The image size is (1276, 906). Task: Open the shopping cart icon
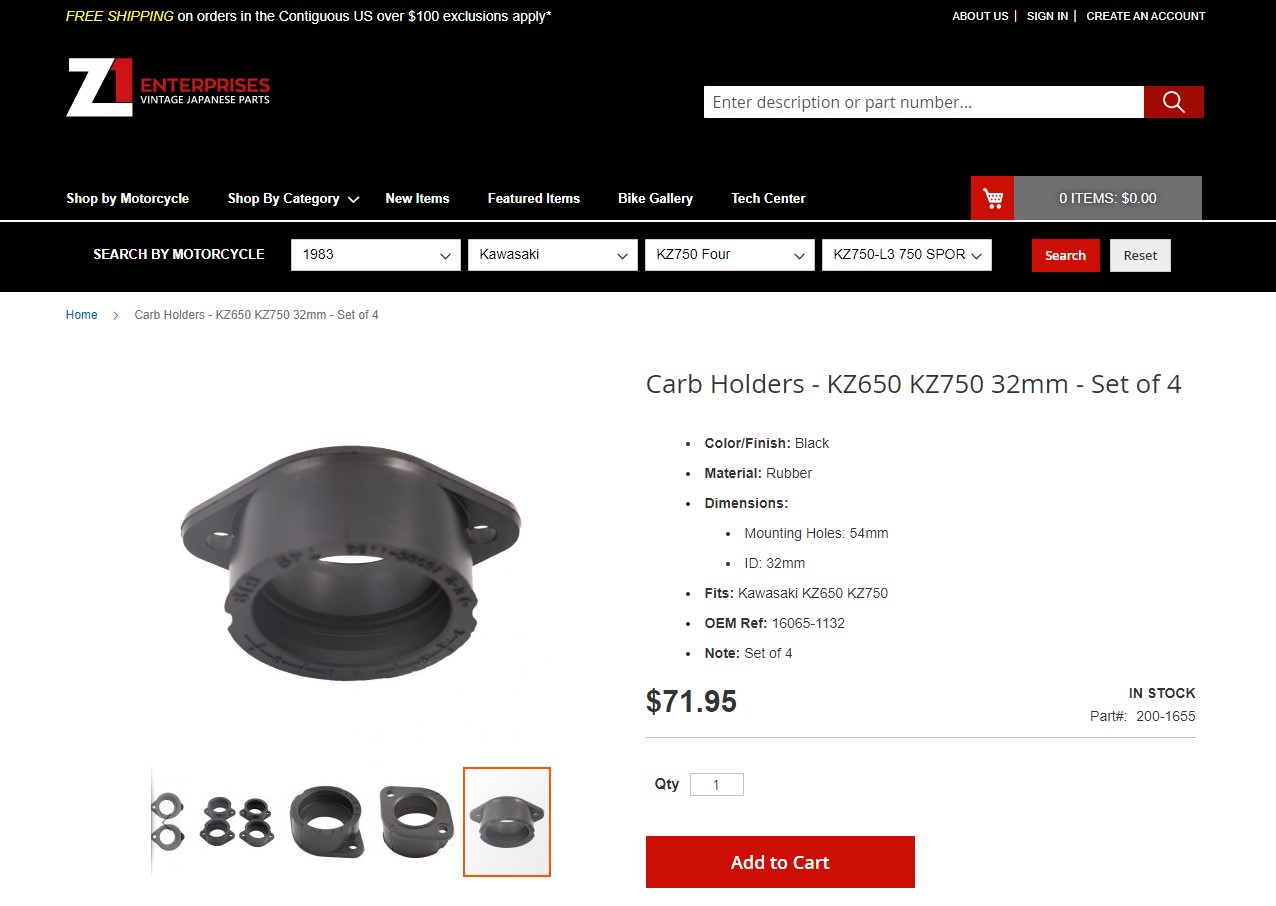click(993, 198)
